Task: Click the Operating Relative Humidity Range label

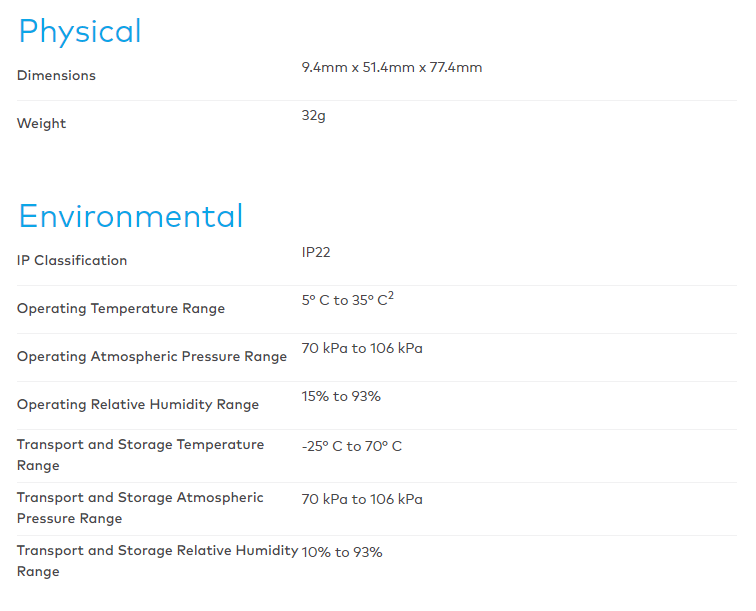Action: 138,405
